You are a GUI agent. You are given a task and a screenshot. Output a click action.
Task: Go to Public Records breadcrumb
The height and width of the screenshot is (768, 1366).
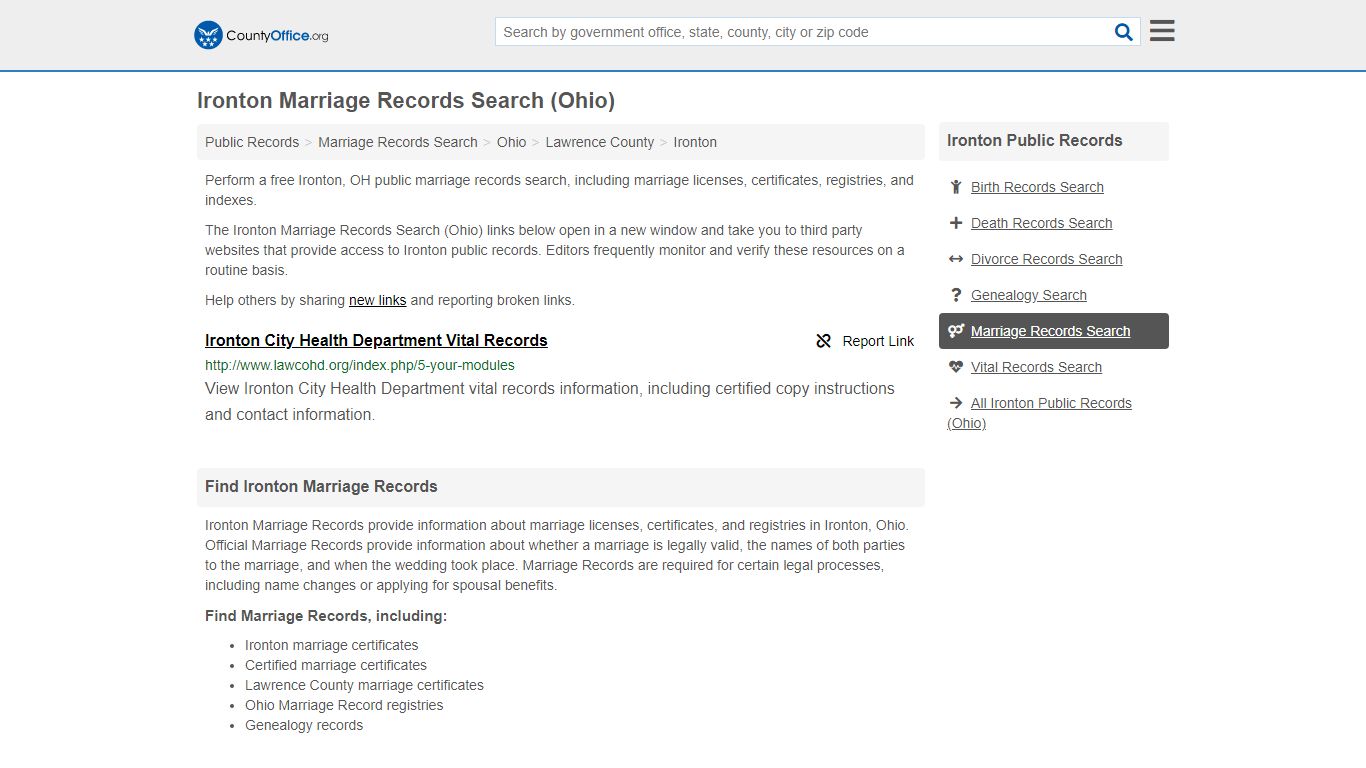(x=252, y=142)
